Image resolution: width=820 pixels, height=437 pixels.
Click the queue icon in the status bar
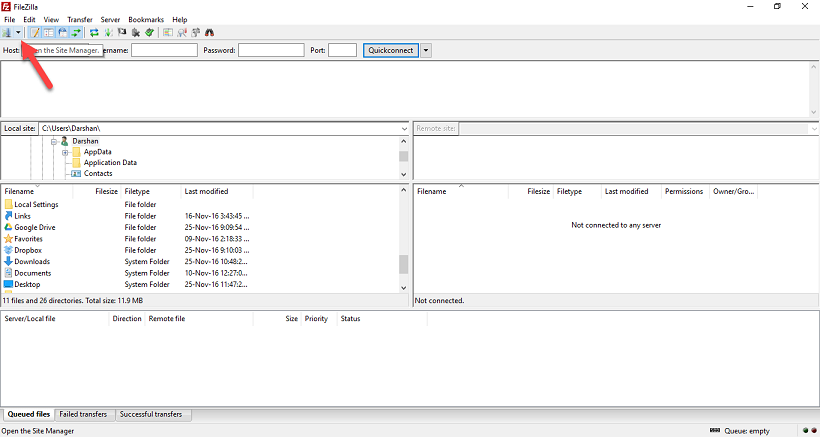pyautogui.click(x=715, y=431)
